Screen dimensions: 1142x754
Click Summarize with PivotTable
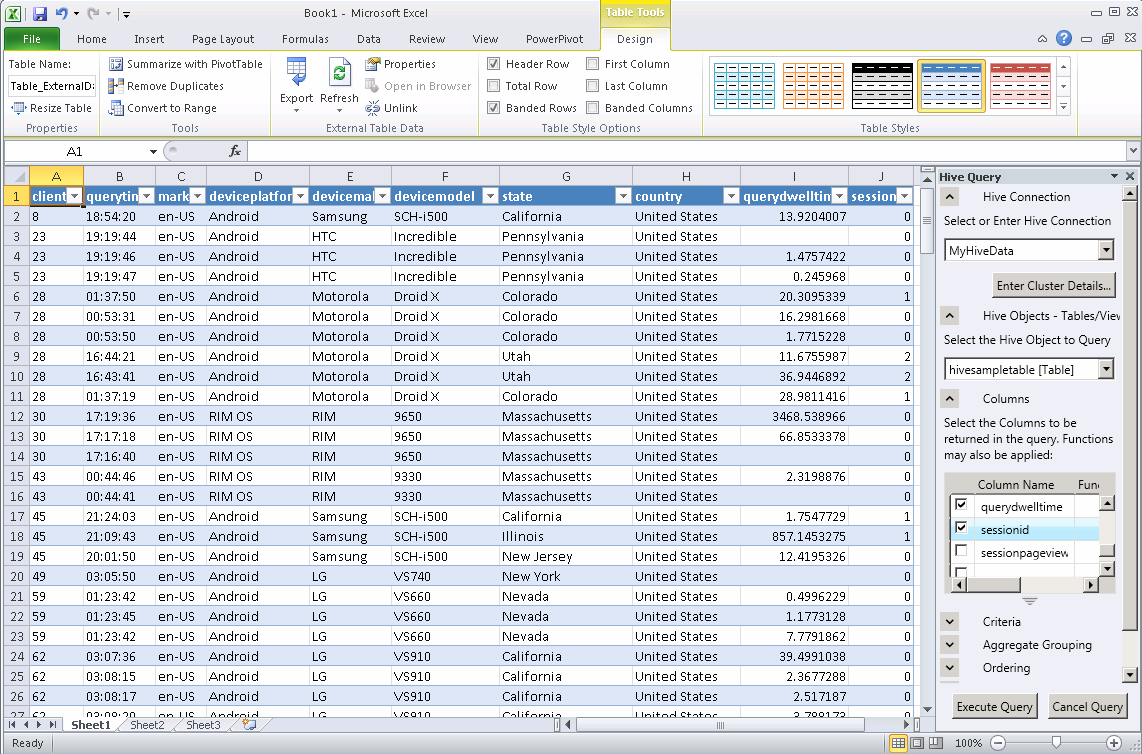tap(186, 64)
